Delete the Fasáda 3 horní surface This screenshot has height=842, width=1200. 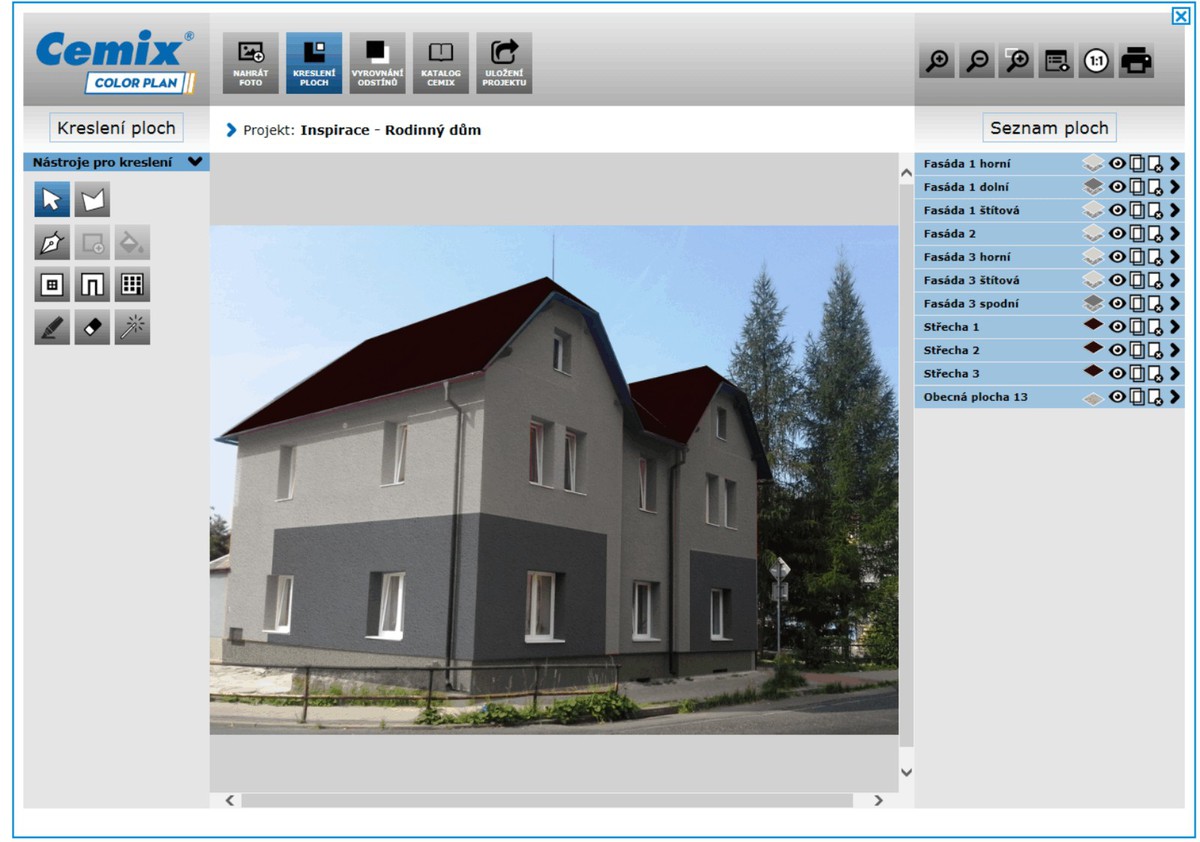[1155, 257]
